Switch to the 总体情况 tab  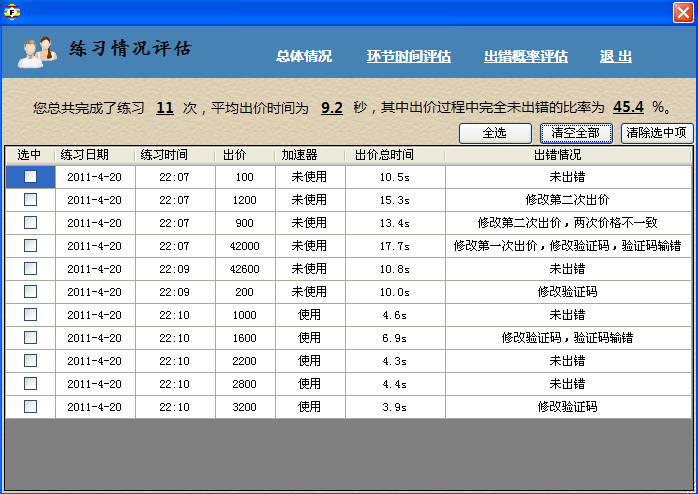304,56
